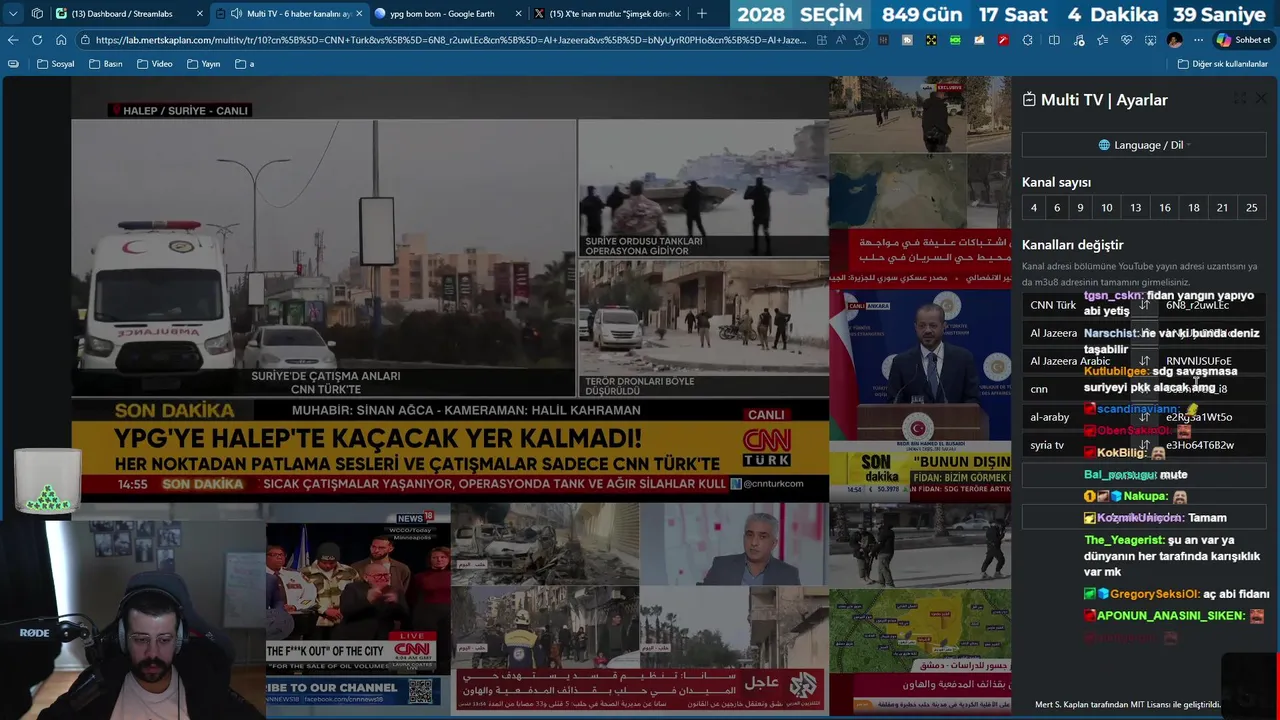Image resolution: width=1280 pixels, height=720 pixels.
Task: Set channel count to 16
Action: click(1165, 208)
